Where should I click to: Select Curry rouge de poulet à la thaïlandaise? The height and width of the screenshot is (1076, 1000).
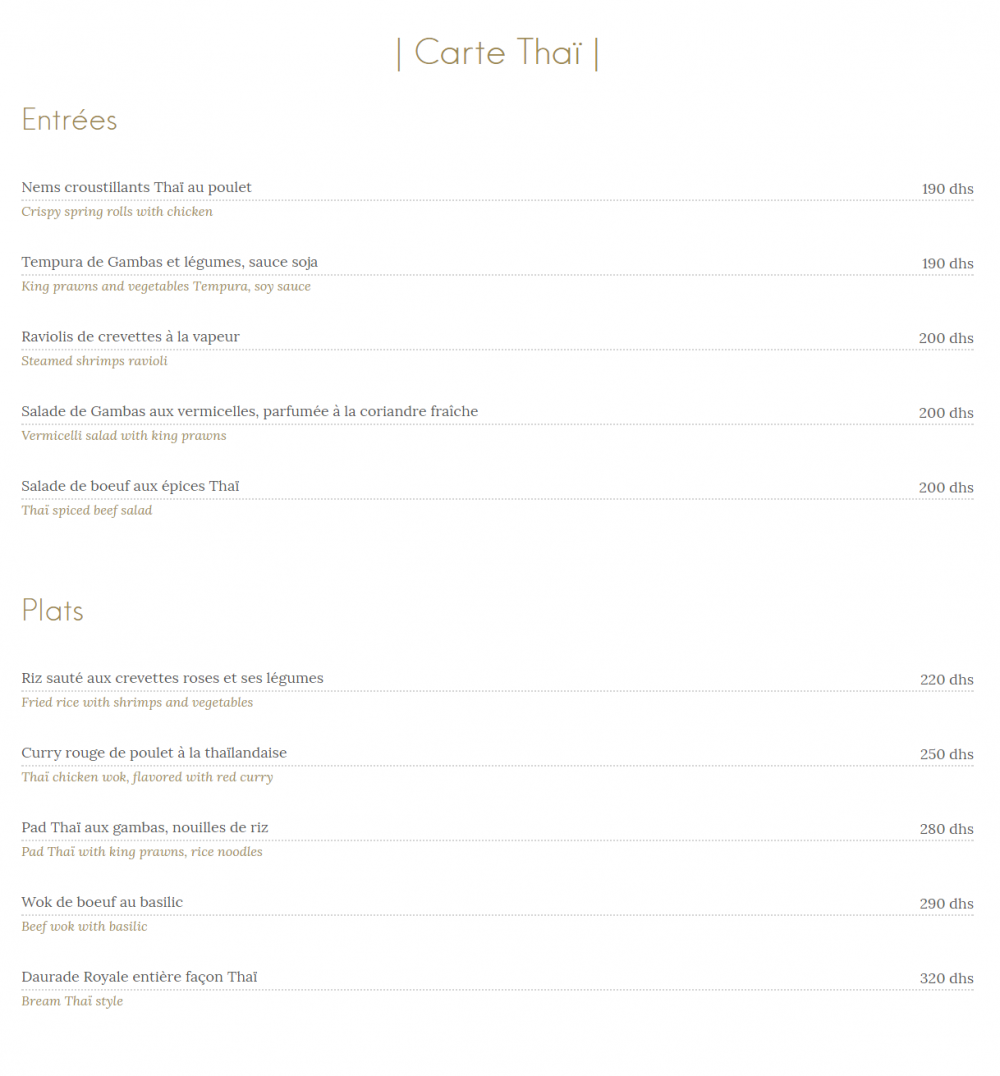point(154,753)
